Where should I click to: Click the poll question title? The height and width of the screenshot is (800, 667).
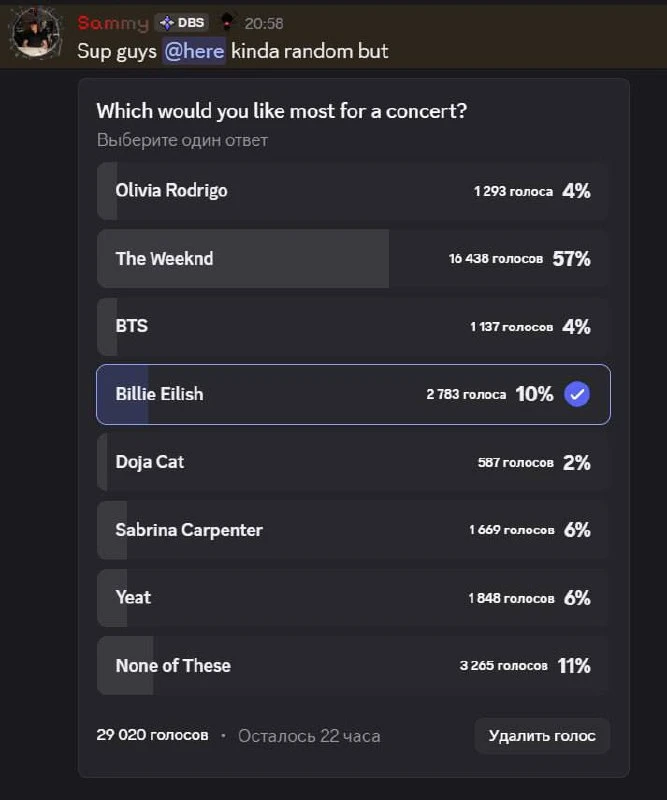[x=282, y=111]
